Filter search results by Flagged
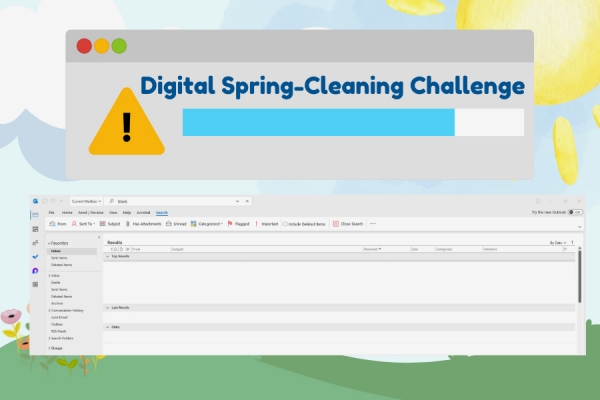Screen dimensions: 600x400 pos(239,224)
